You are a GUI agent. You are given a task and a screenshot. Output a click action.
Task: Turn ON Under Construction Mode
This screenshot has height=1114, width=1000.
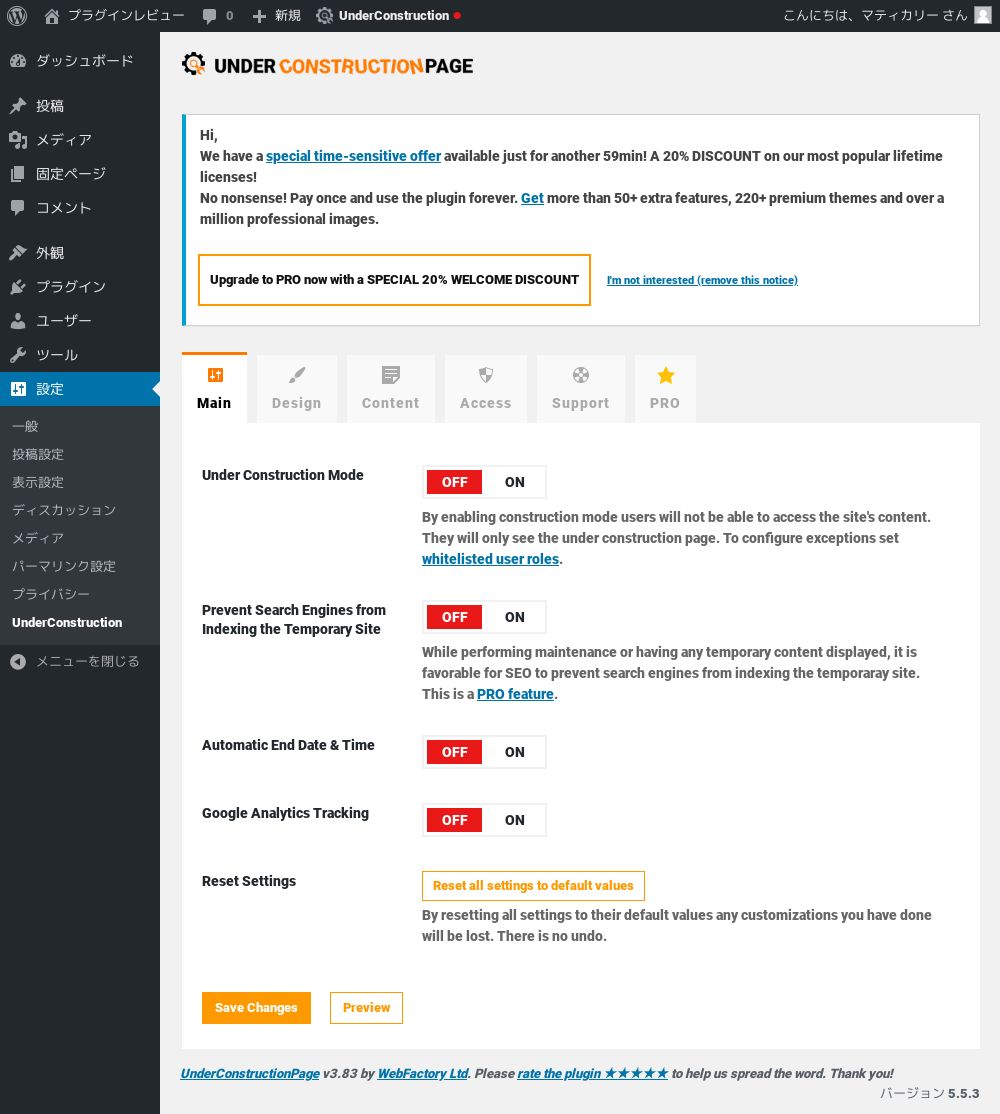click(515, 482)
